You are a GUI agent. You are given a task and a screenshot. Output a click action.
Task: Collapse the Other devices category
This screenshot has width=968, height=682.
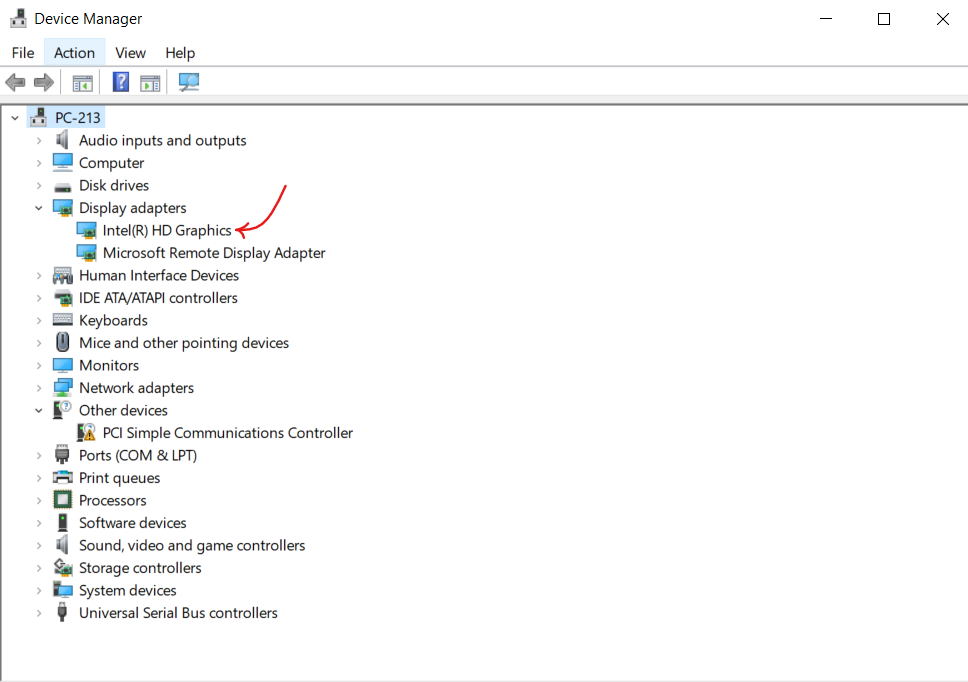click(x=39, y=410)
